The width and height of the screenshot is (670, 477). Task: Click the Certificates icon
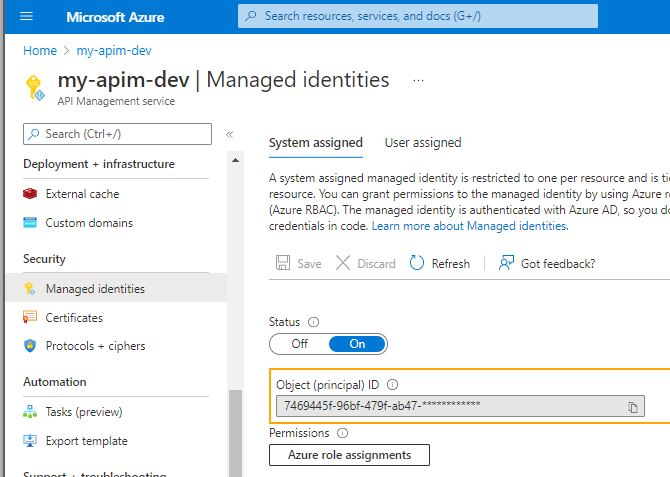tap(30, 317)
